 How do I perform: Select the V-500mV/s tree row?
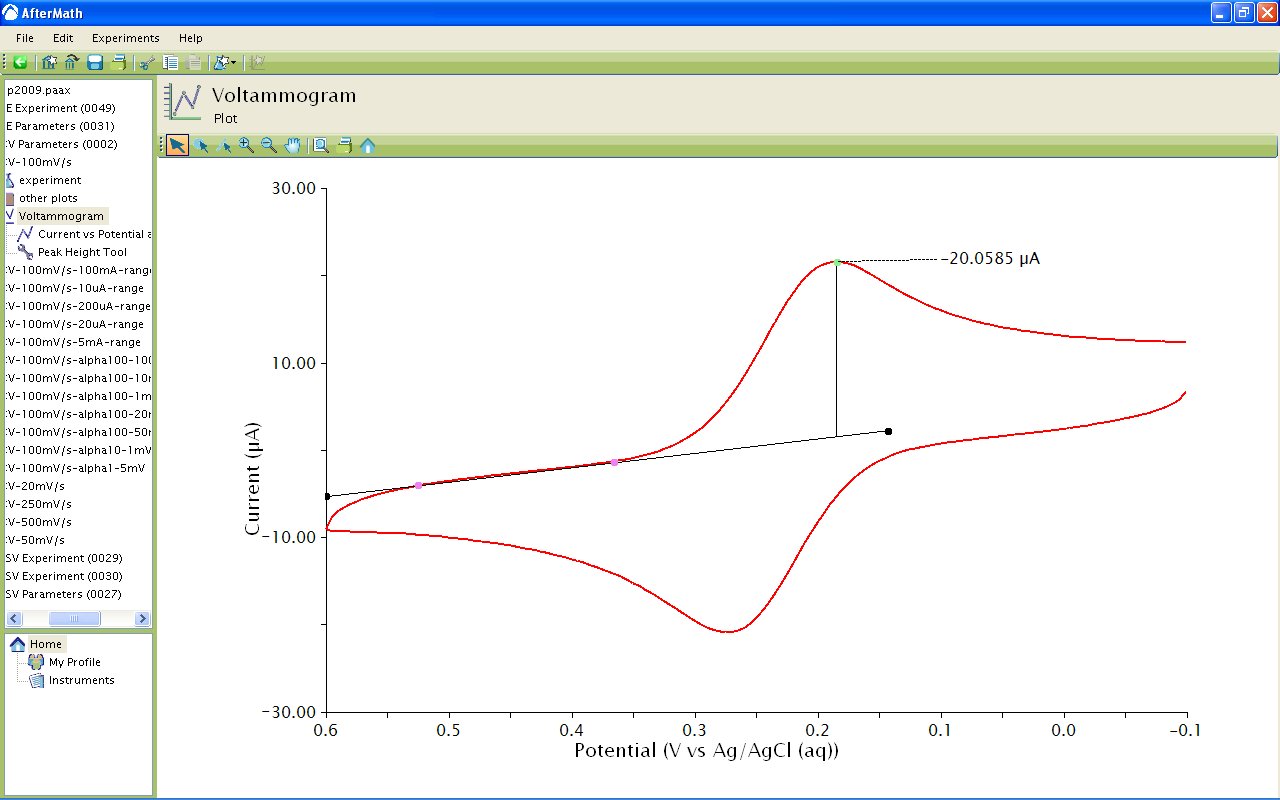click(x=39, y=522)
